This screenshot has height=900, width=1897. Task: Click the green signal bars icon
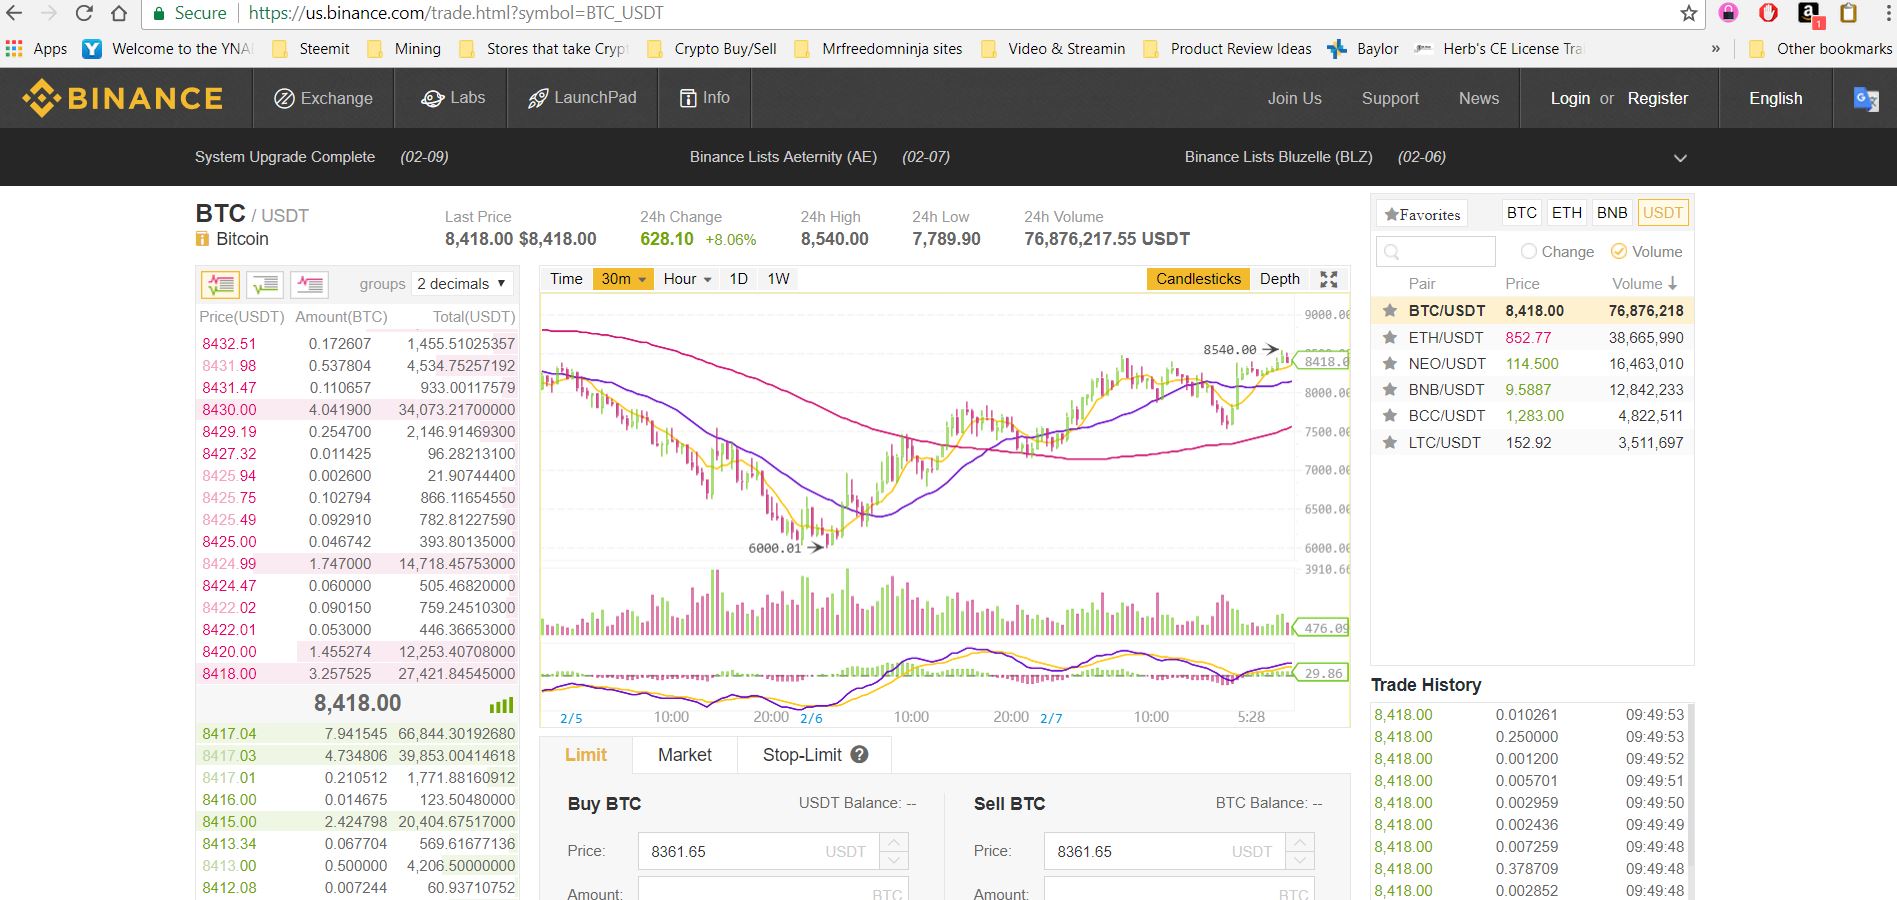click(x=501, y=705)
